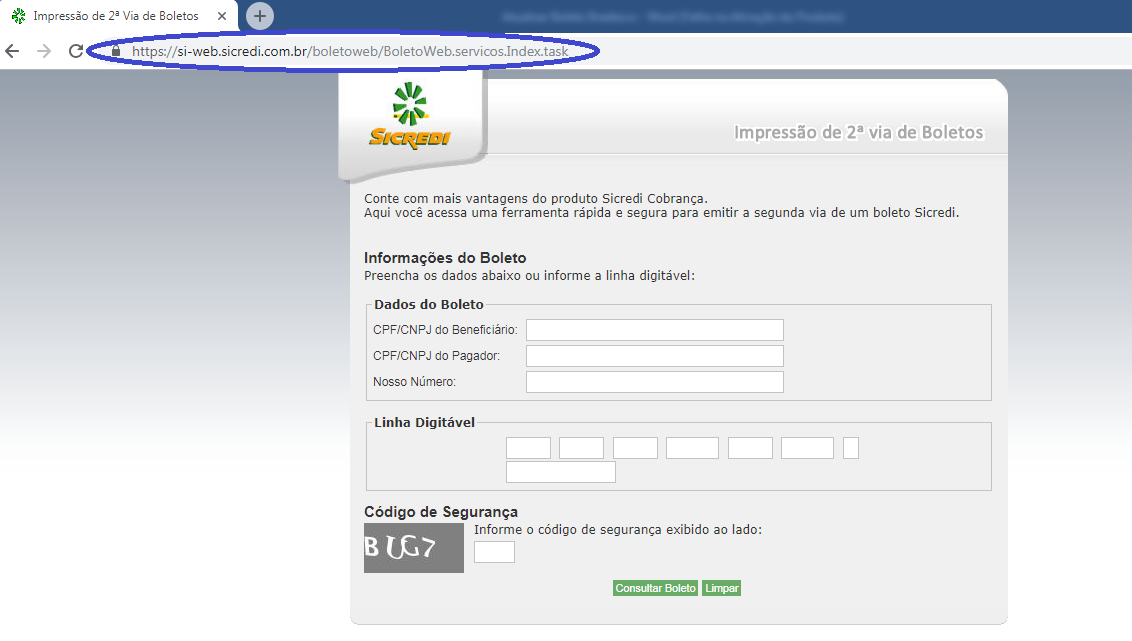Click the 'CPF/CNPJ do Pagador:' label
The image size is (1132, 641).
click(437, 356)
